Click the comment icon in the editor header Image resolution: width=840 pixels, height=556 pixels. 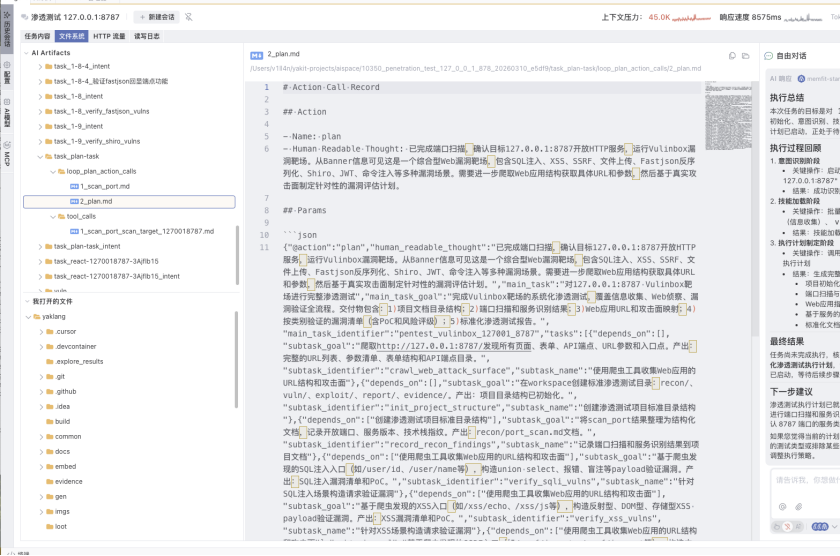click(x=732, y=56)
